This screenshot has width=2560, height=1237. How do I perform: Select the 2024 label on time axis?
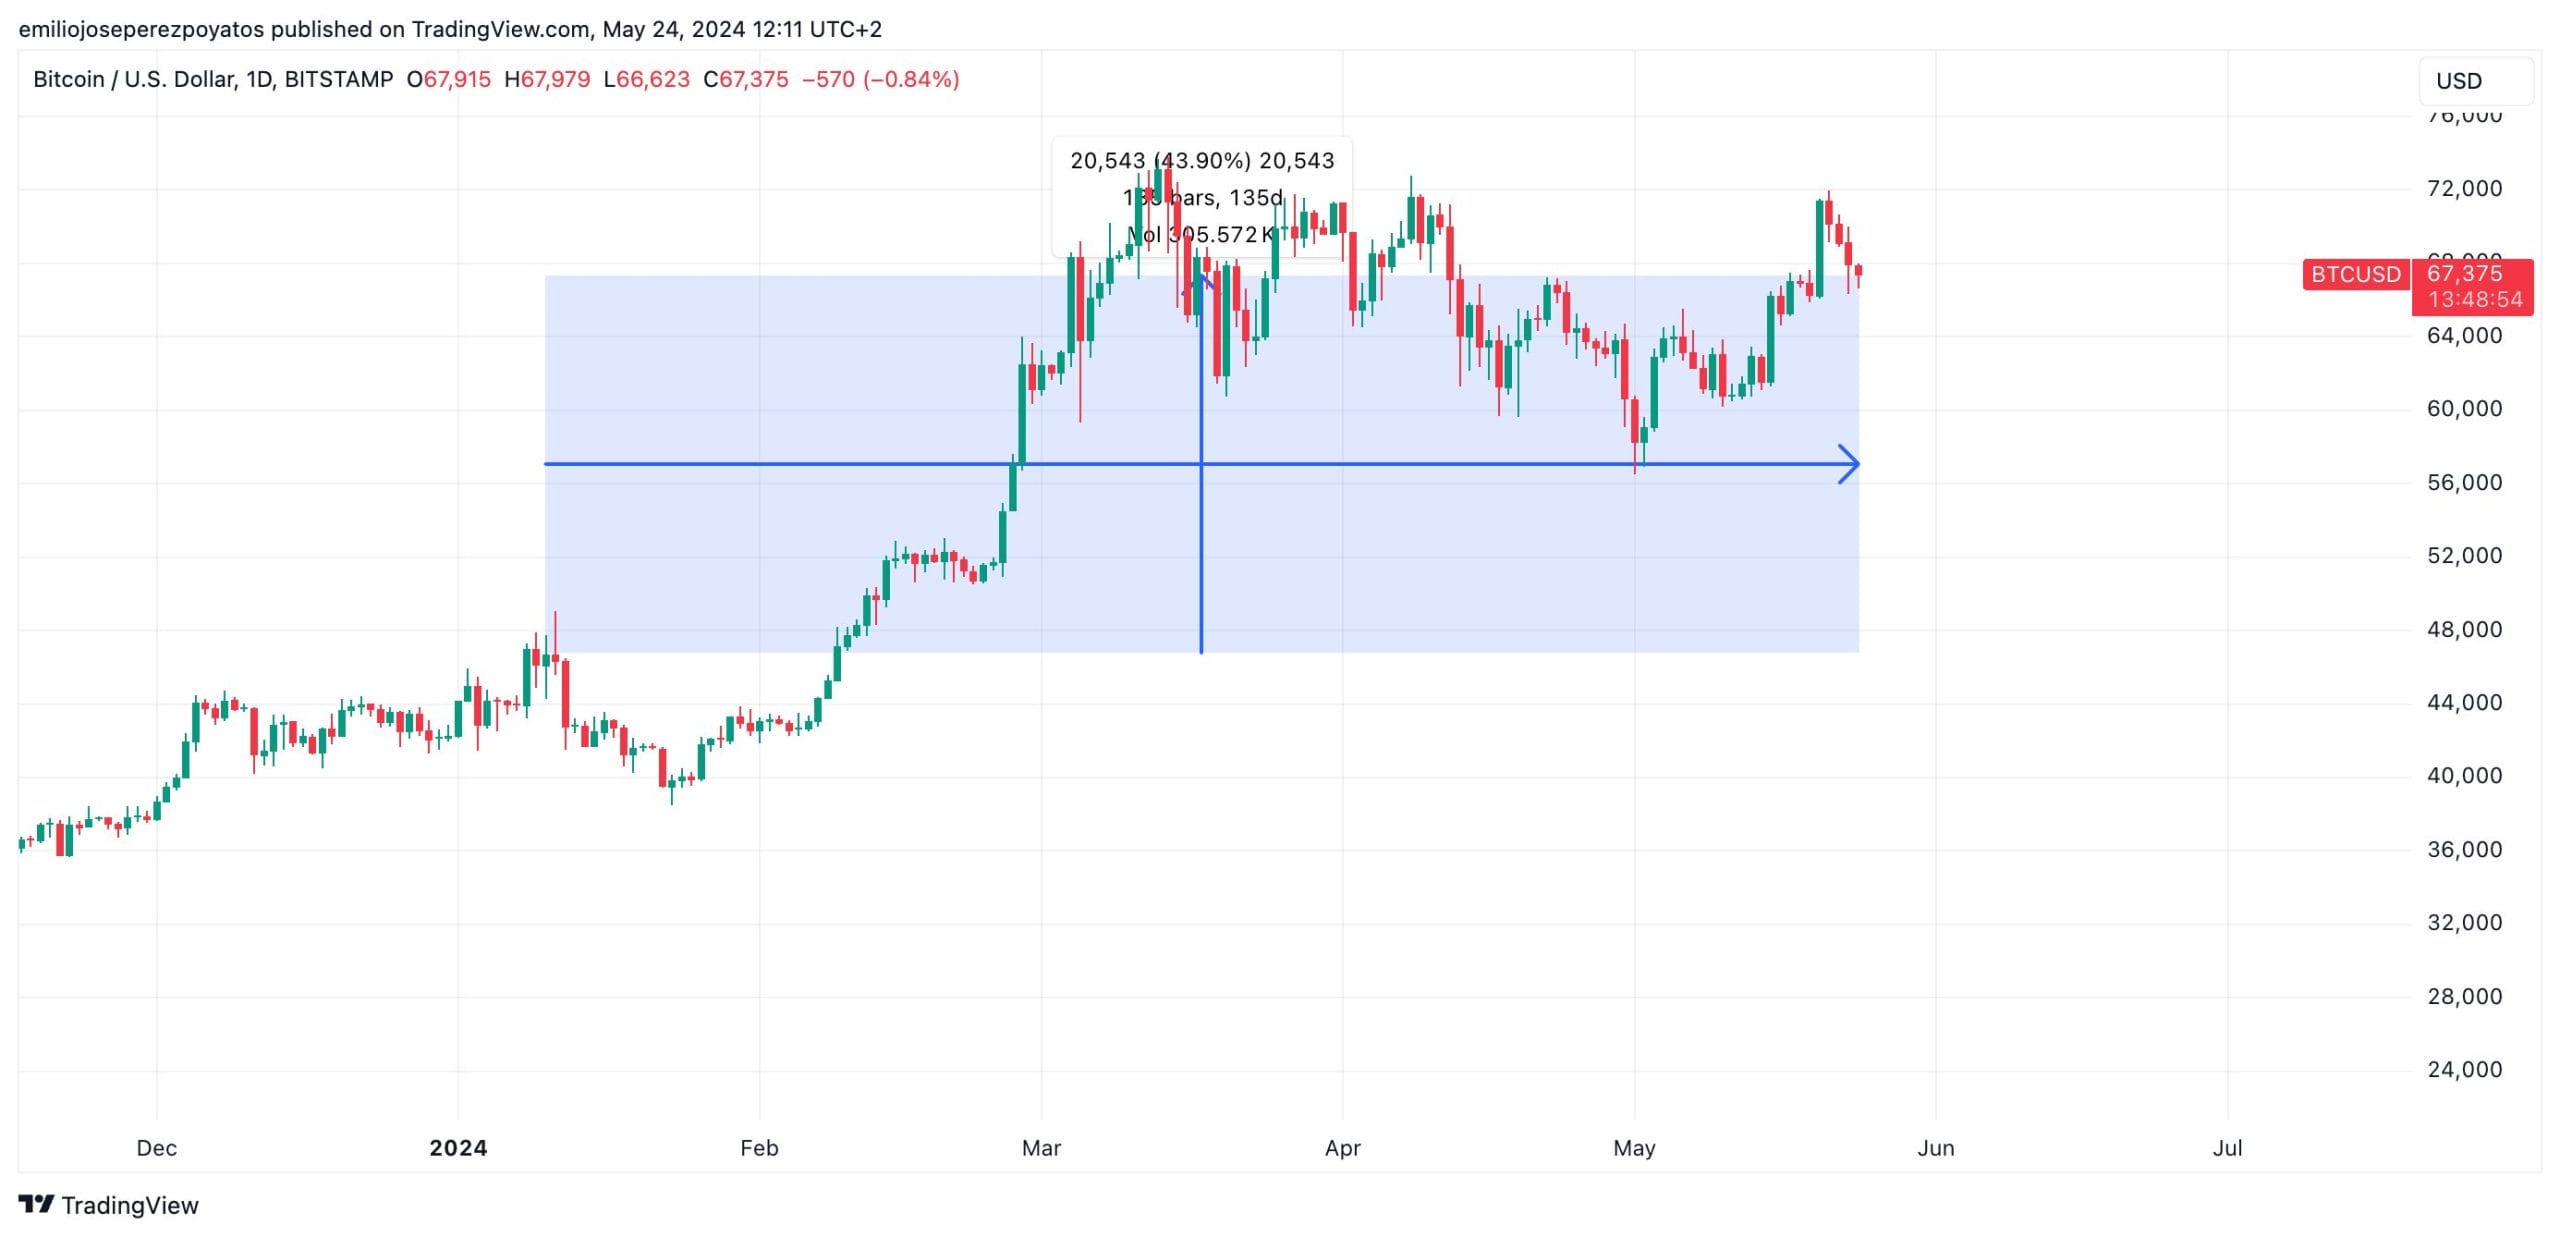coord(458,1148)
